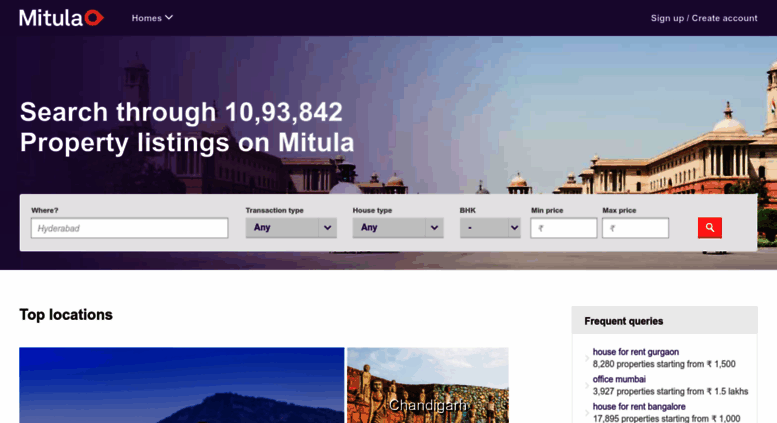Click the red Mitula logo ring icon
The width and height of the screenshot is (777, 423).
click(94, 18)
